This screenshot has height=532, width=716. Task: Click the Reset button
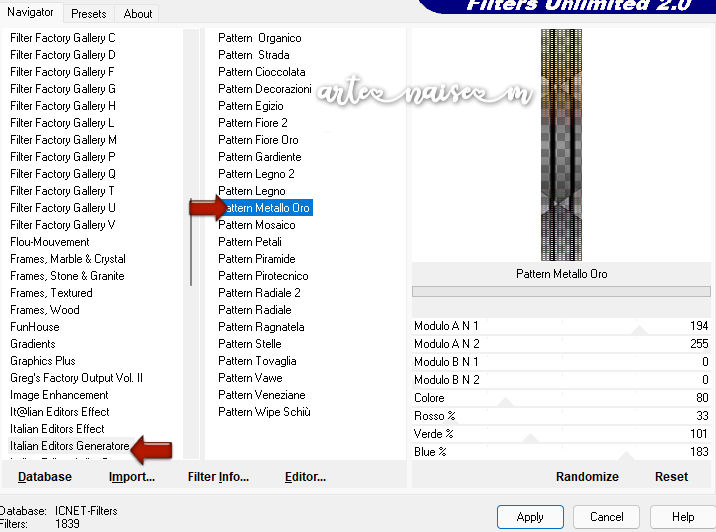(x=671, y=477)
